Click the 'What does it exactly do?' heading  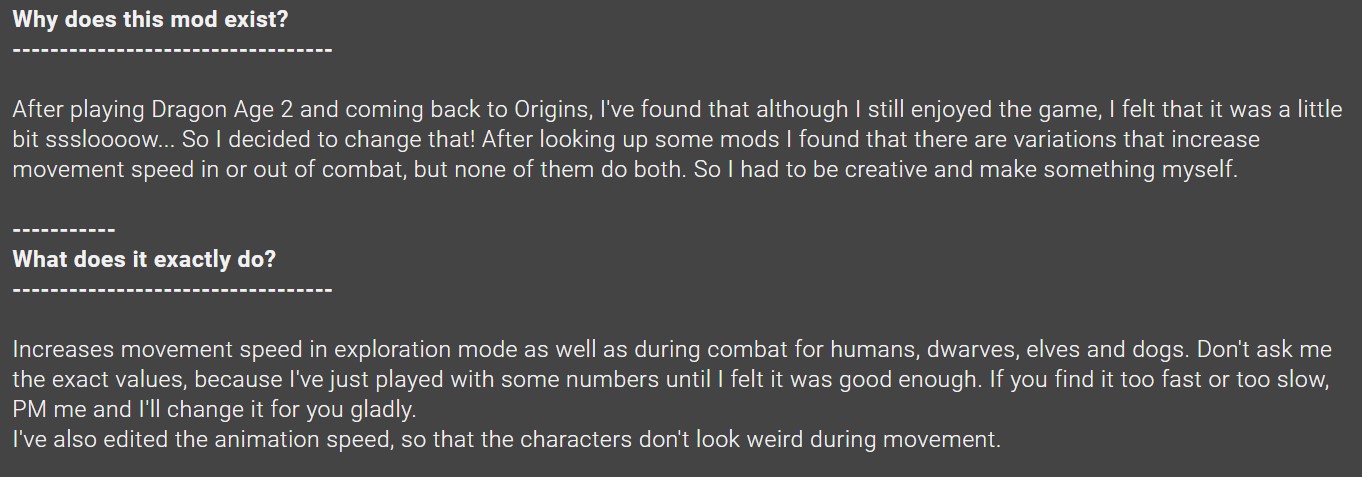click(144, 259)
